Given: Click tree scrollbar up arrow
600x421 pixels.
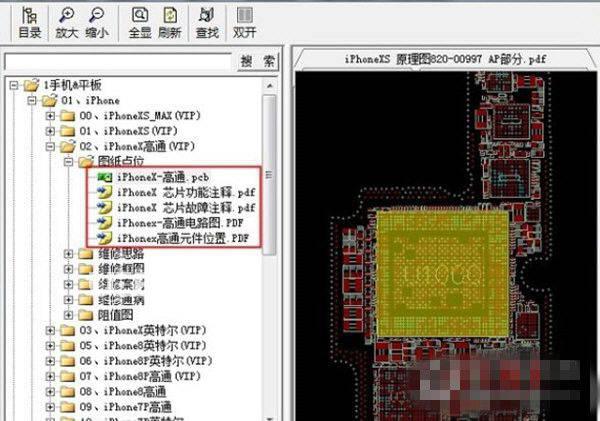Looking at the screenshot, I should click(x=269, y=86).
